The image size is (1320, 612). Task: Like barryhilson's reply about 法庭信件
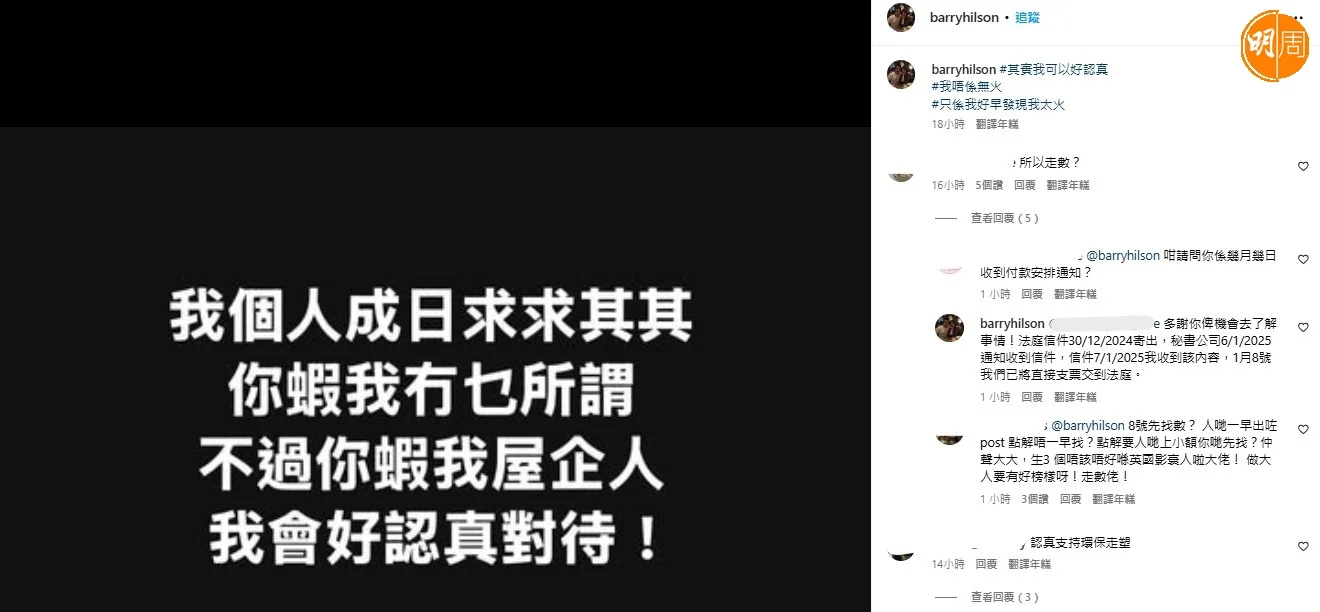1302,328
